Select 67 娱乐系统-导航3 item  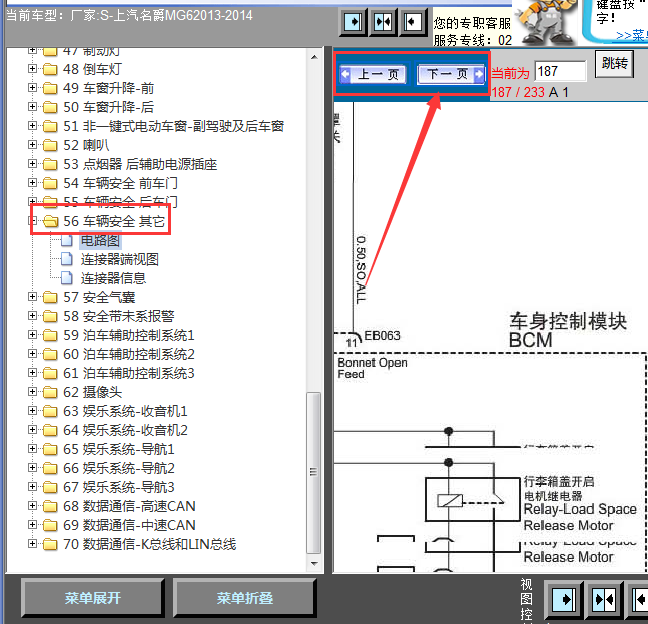click(x=119, y=487)
